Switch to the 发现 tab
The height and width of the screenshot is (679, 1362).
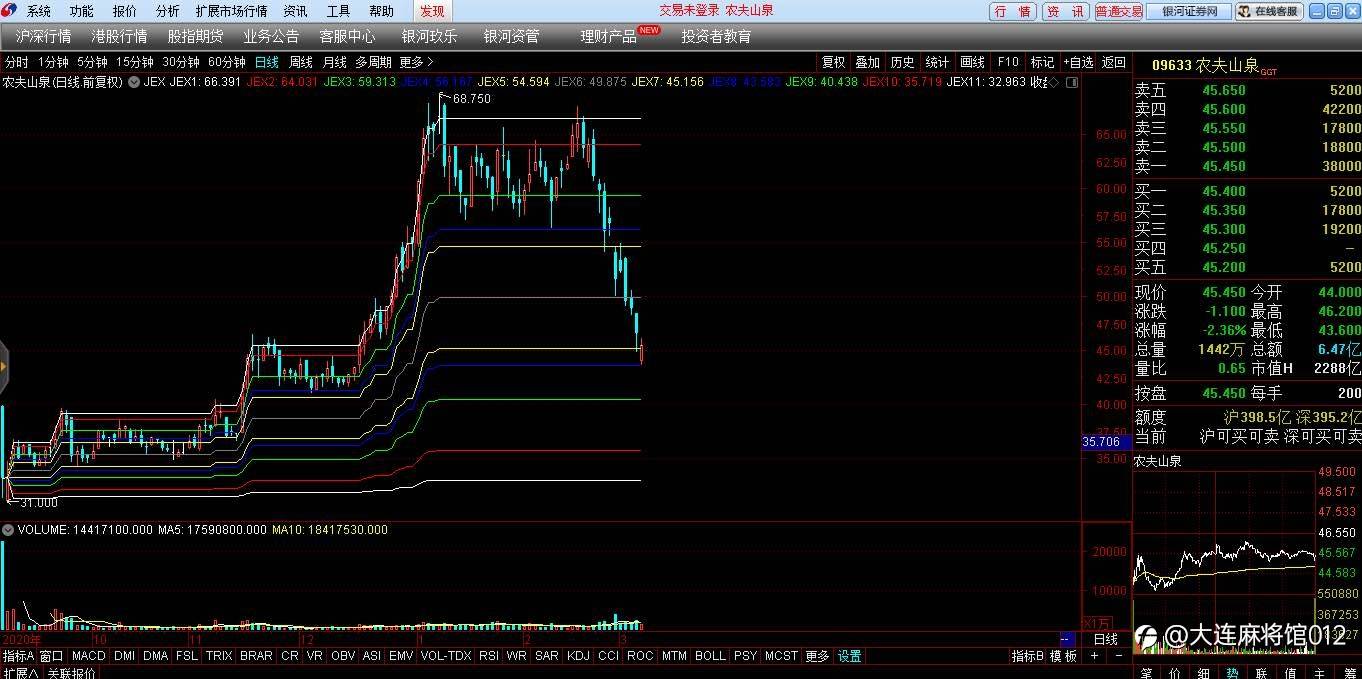coord(432,11)
